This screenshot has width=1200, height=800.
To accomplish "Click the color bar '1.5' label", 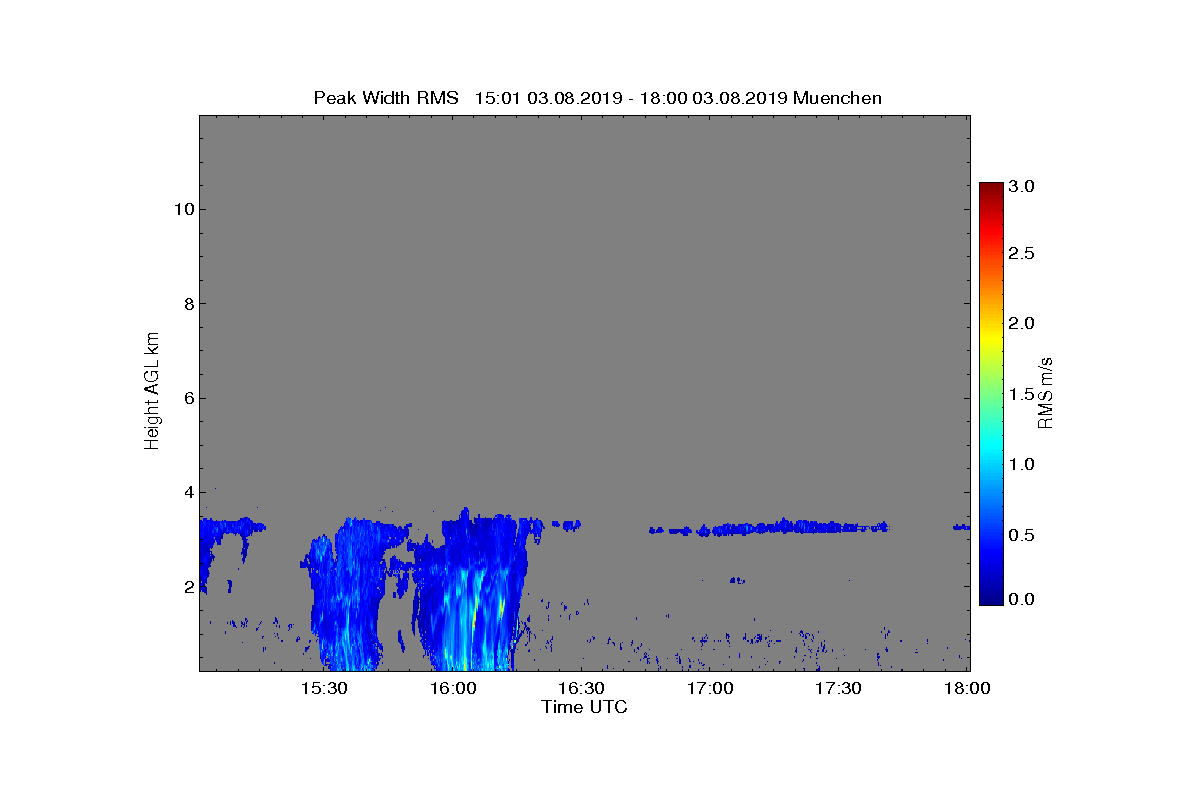I will pos(1021,394).
